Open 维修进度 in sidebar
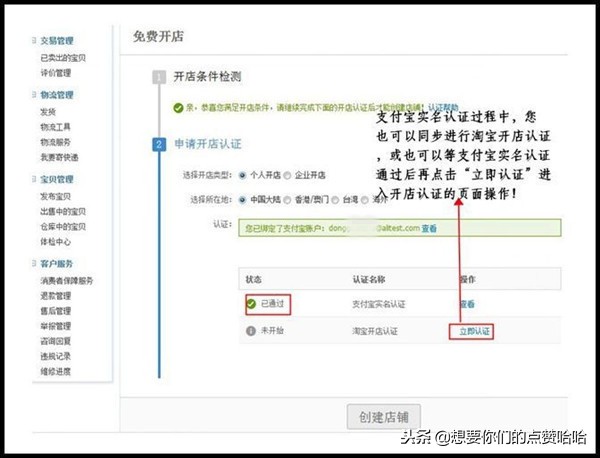 [55, 371]
